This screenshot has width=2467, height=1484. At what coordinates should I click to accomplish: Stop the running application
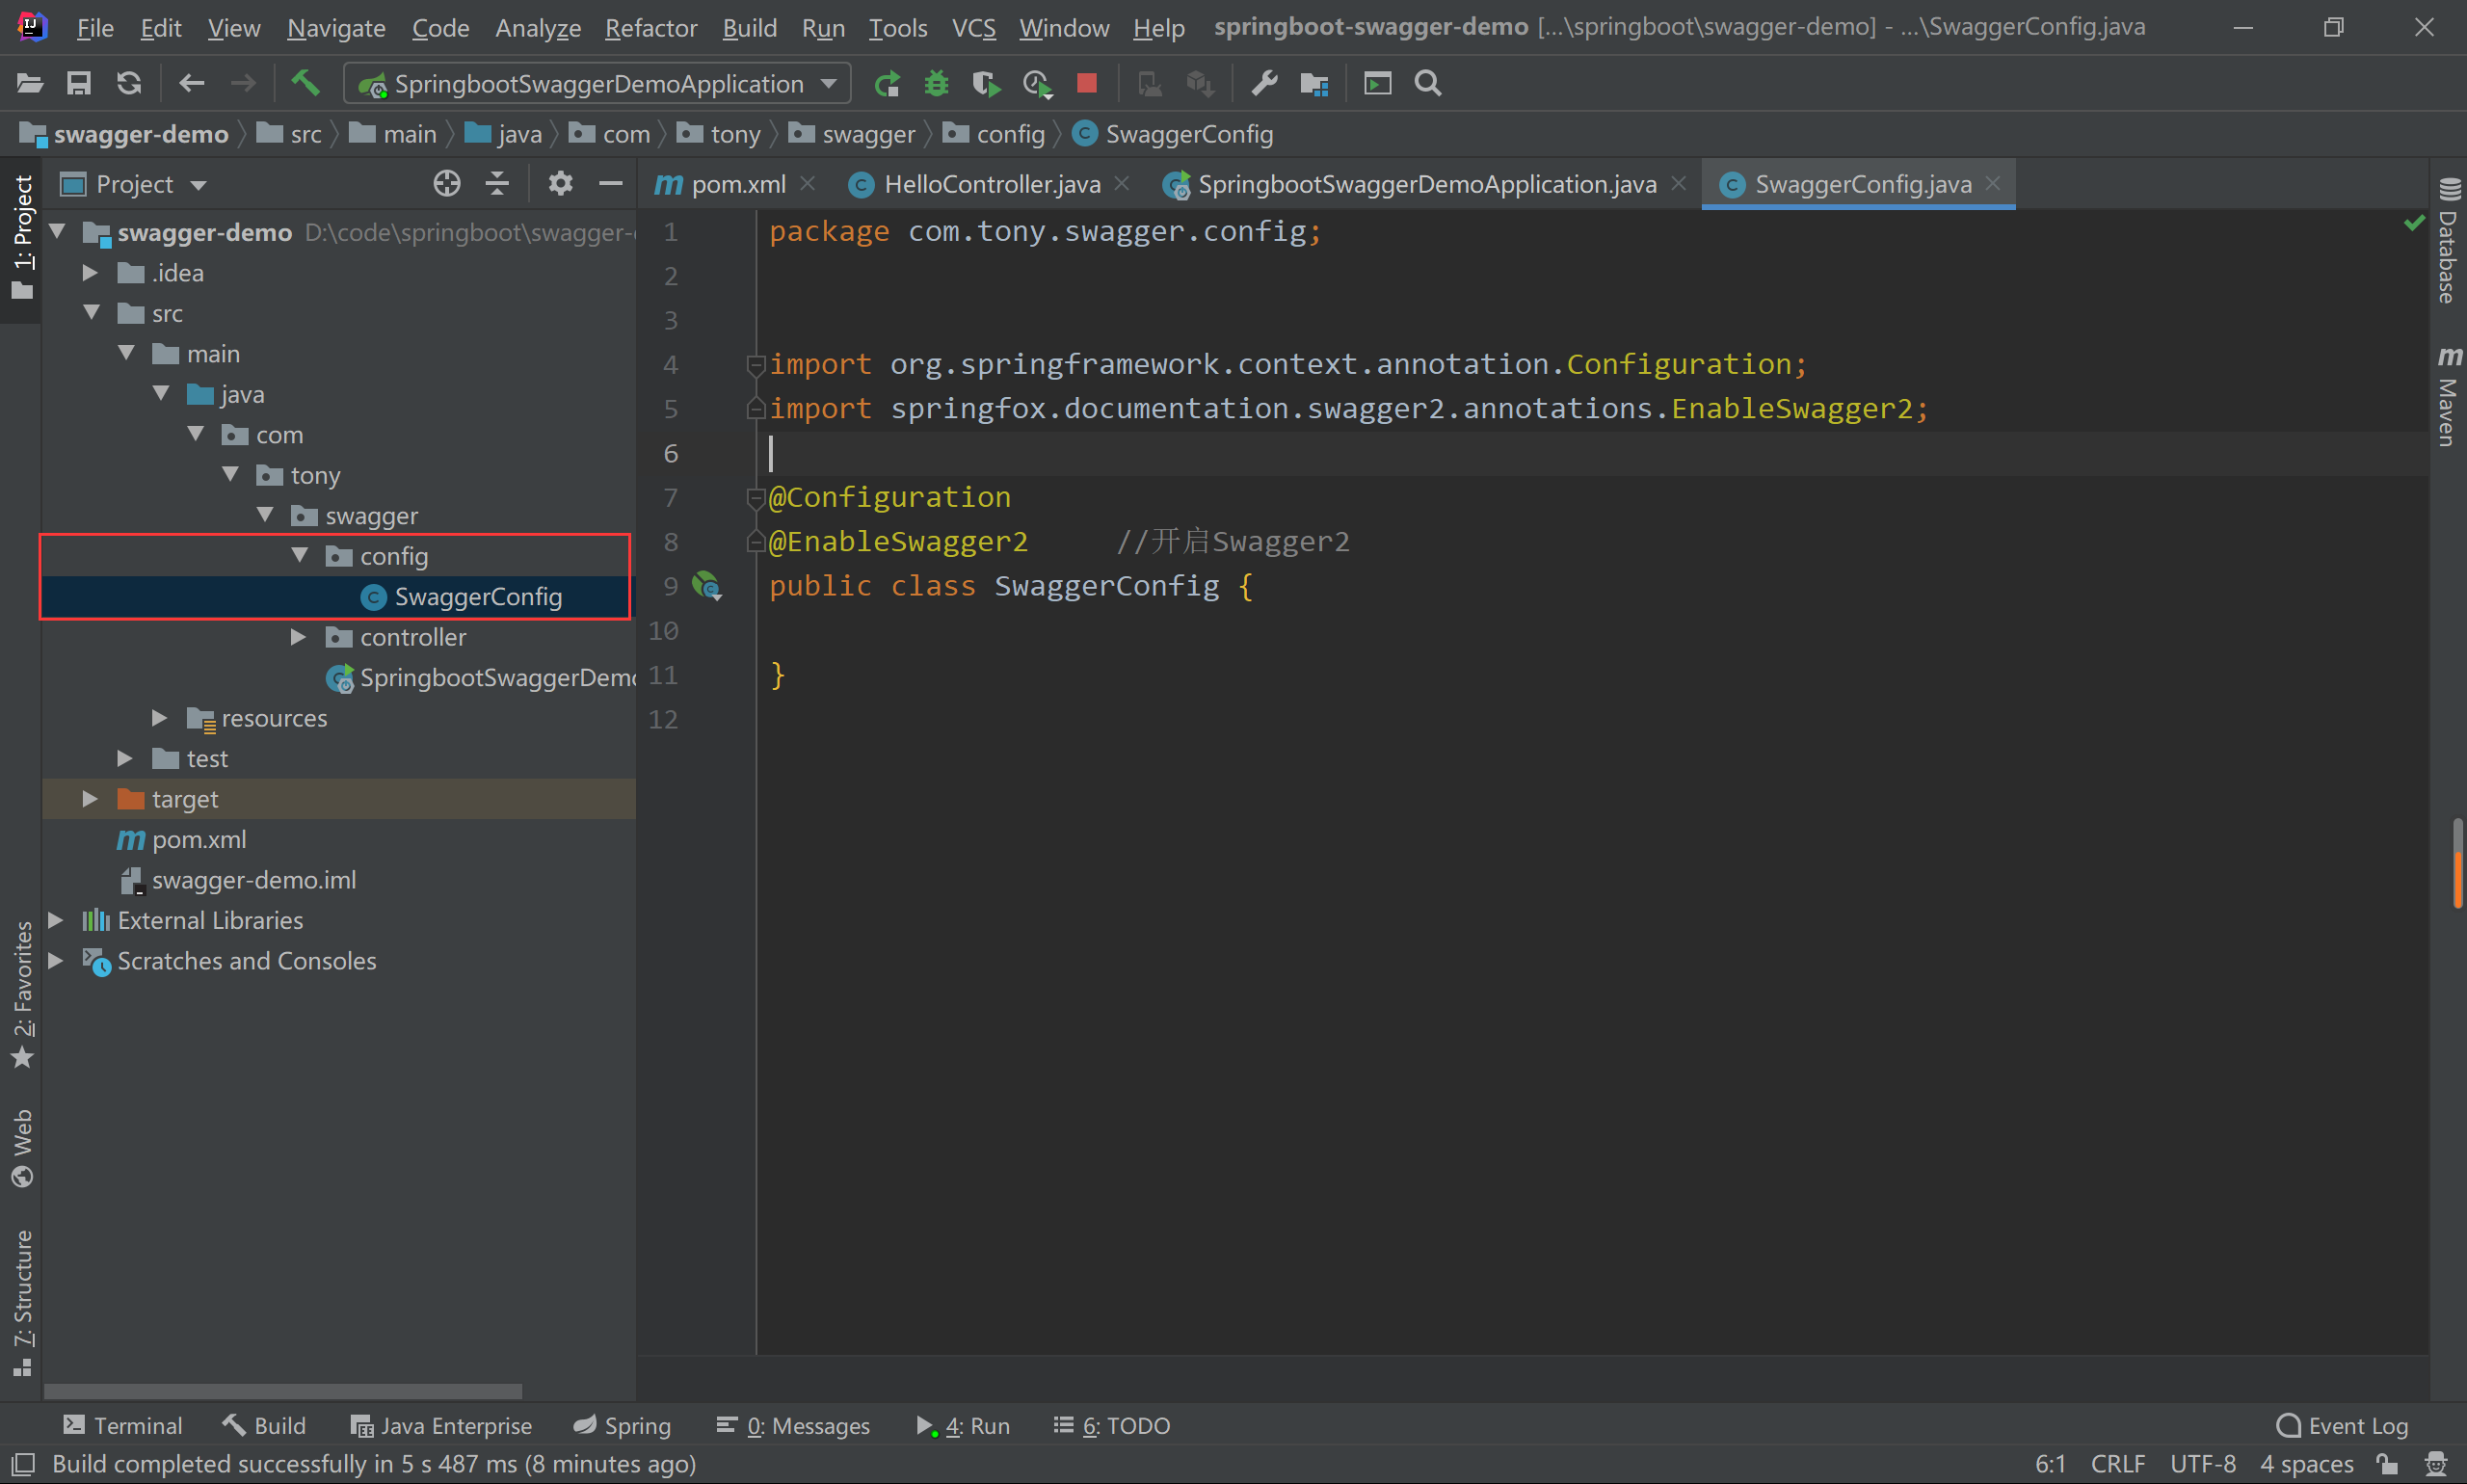tap(1087, 83)
